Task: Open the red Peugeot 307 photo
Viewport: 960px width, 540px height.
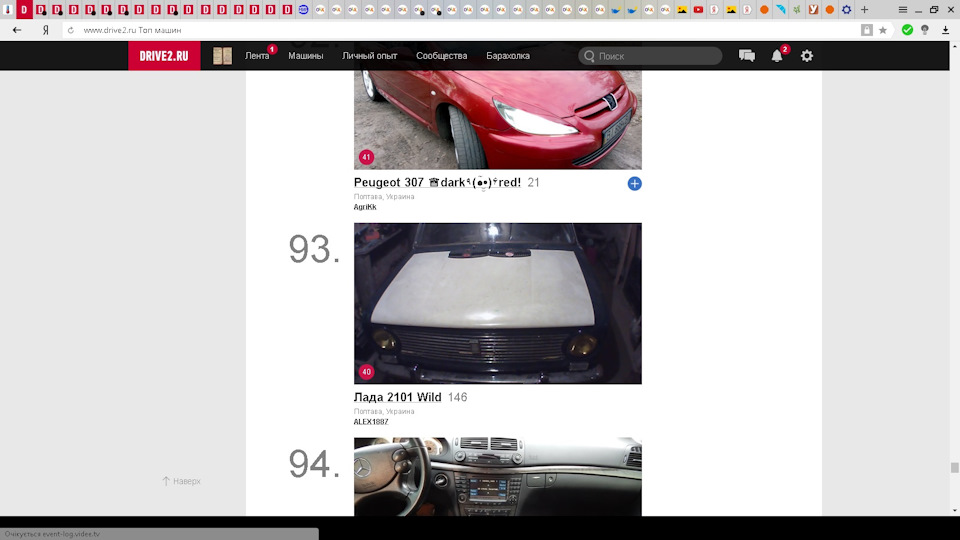Action: [x=498, y=119]
